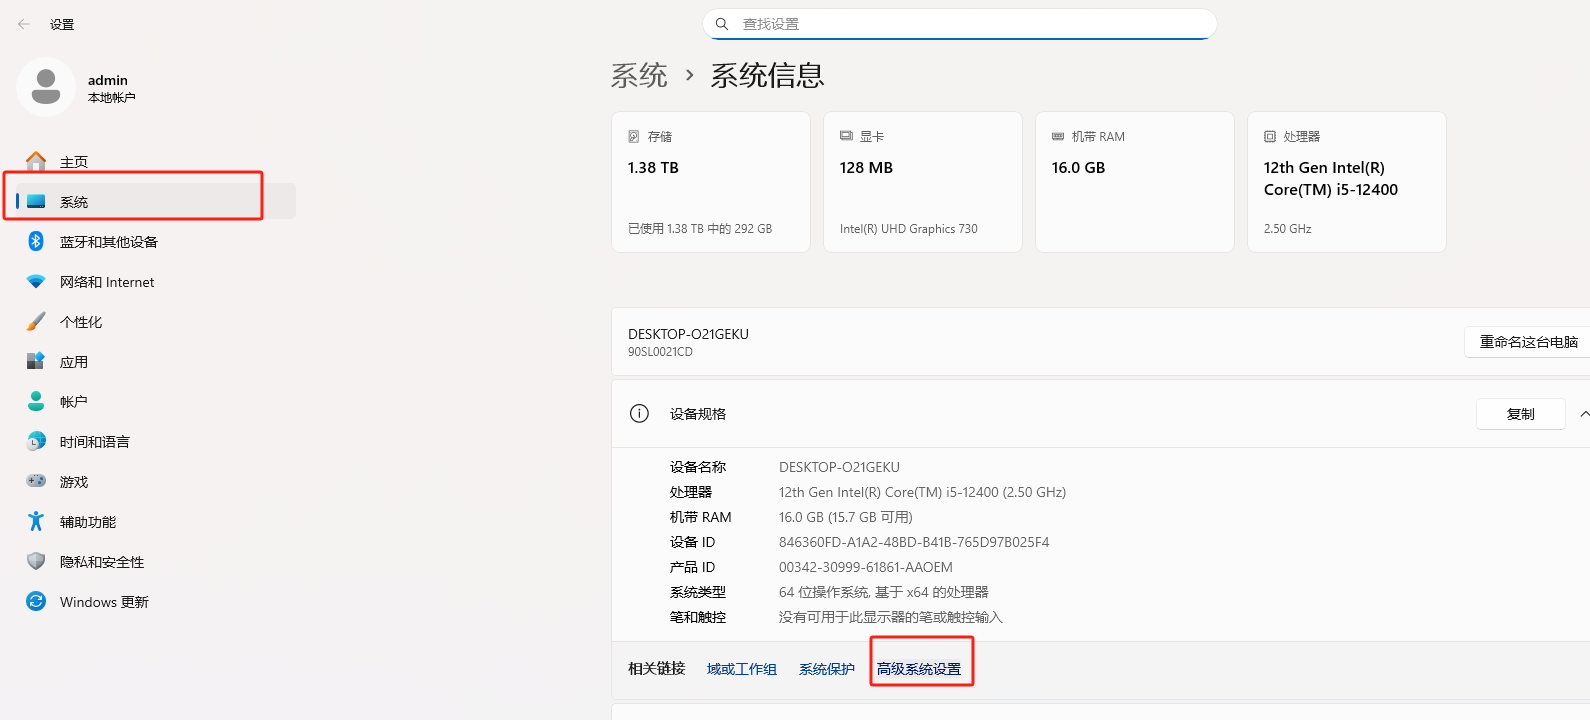Click the gamepad icon beside 游戏
1590x720 pixels.
pos(36,481)
